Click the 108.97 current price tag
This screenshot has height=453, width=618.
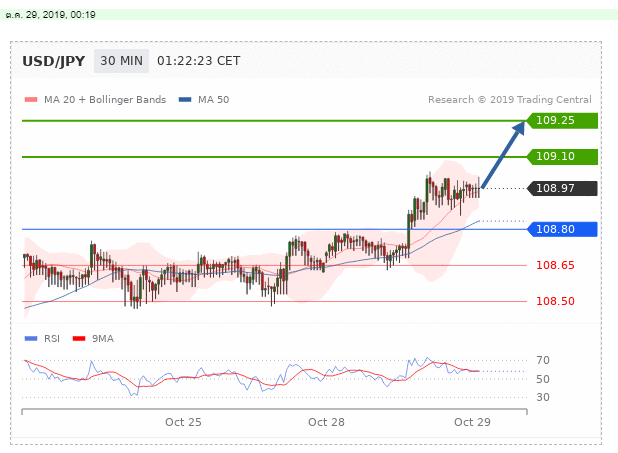562,188
